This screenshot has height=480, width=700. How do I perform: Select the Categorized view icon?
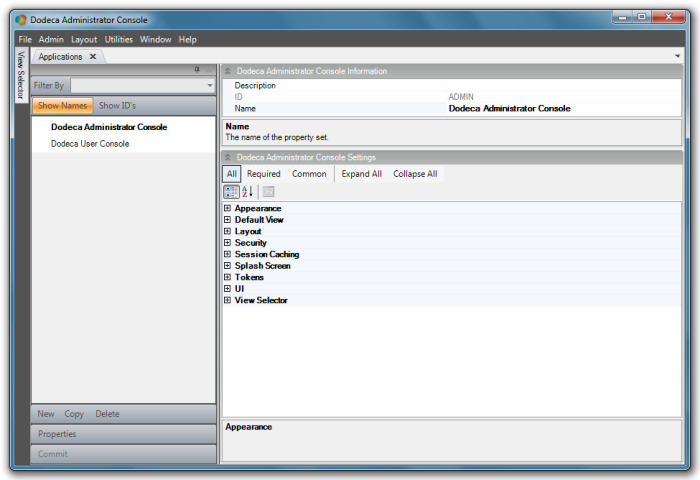click(231, 192)
